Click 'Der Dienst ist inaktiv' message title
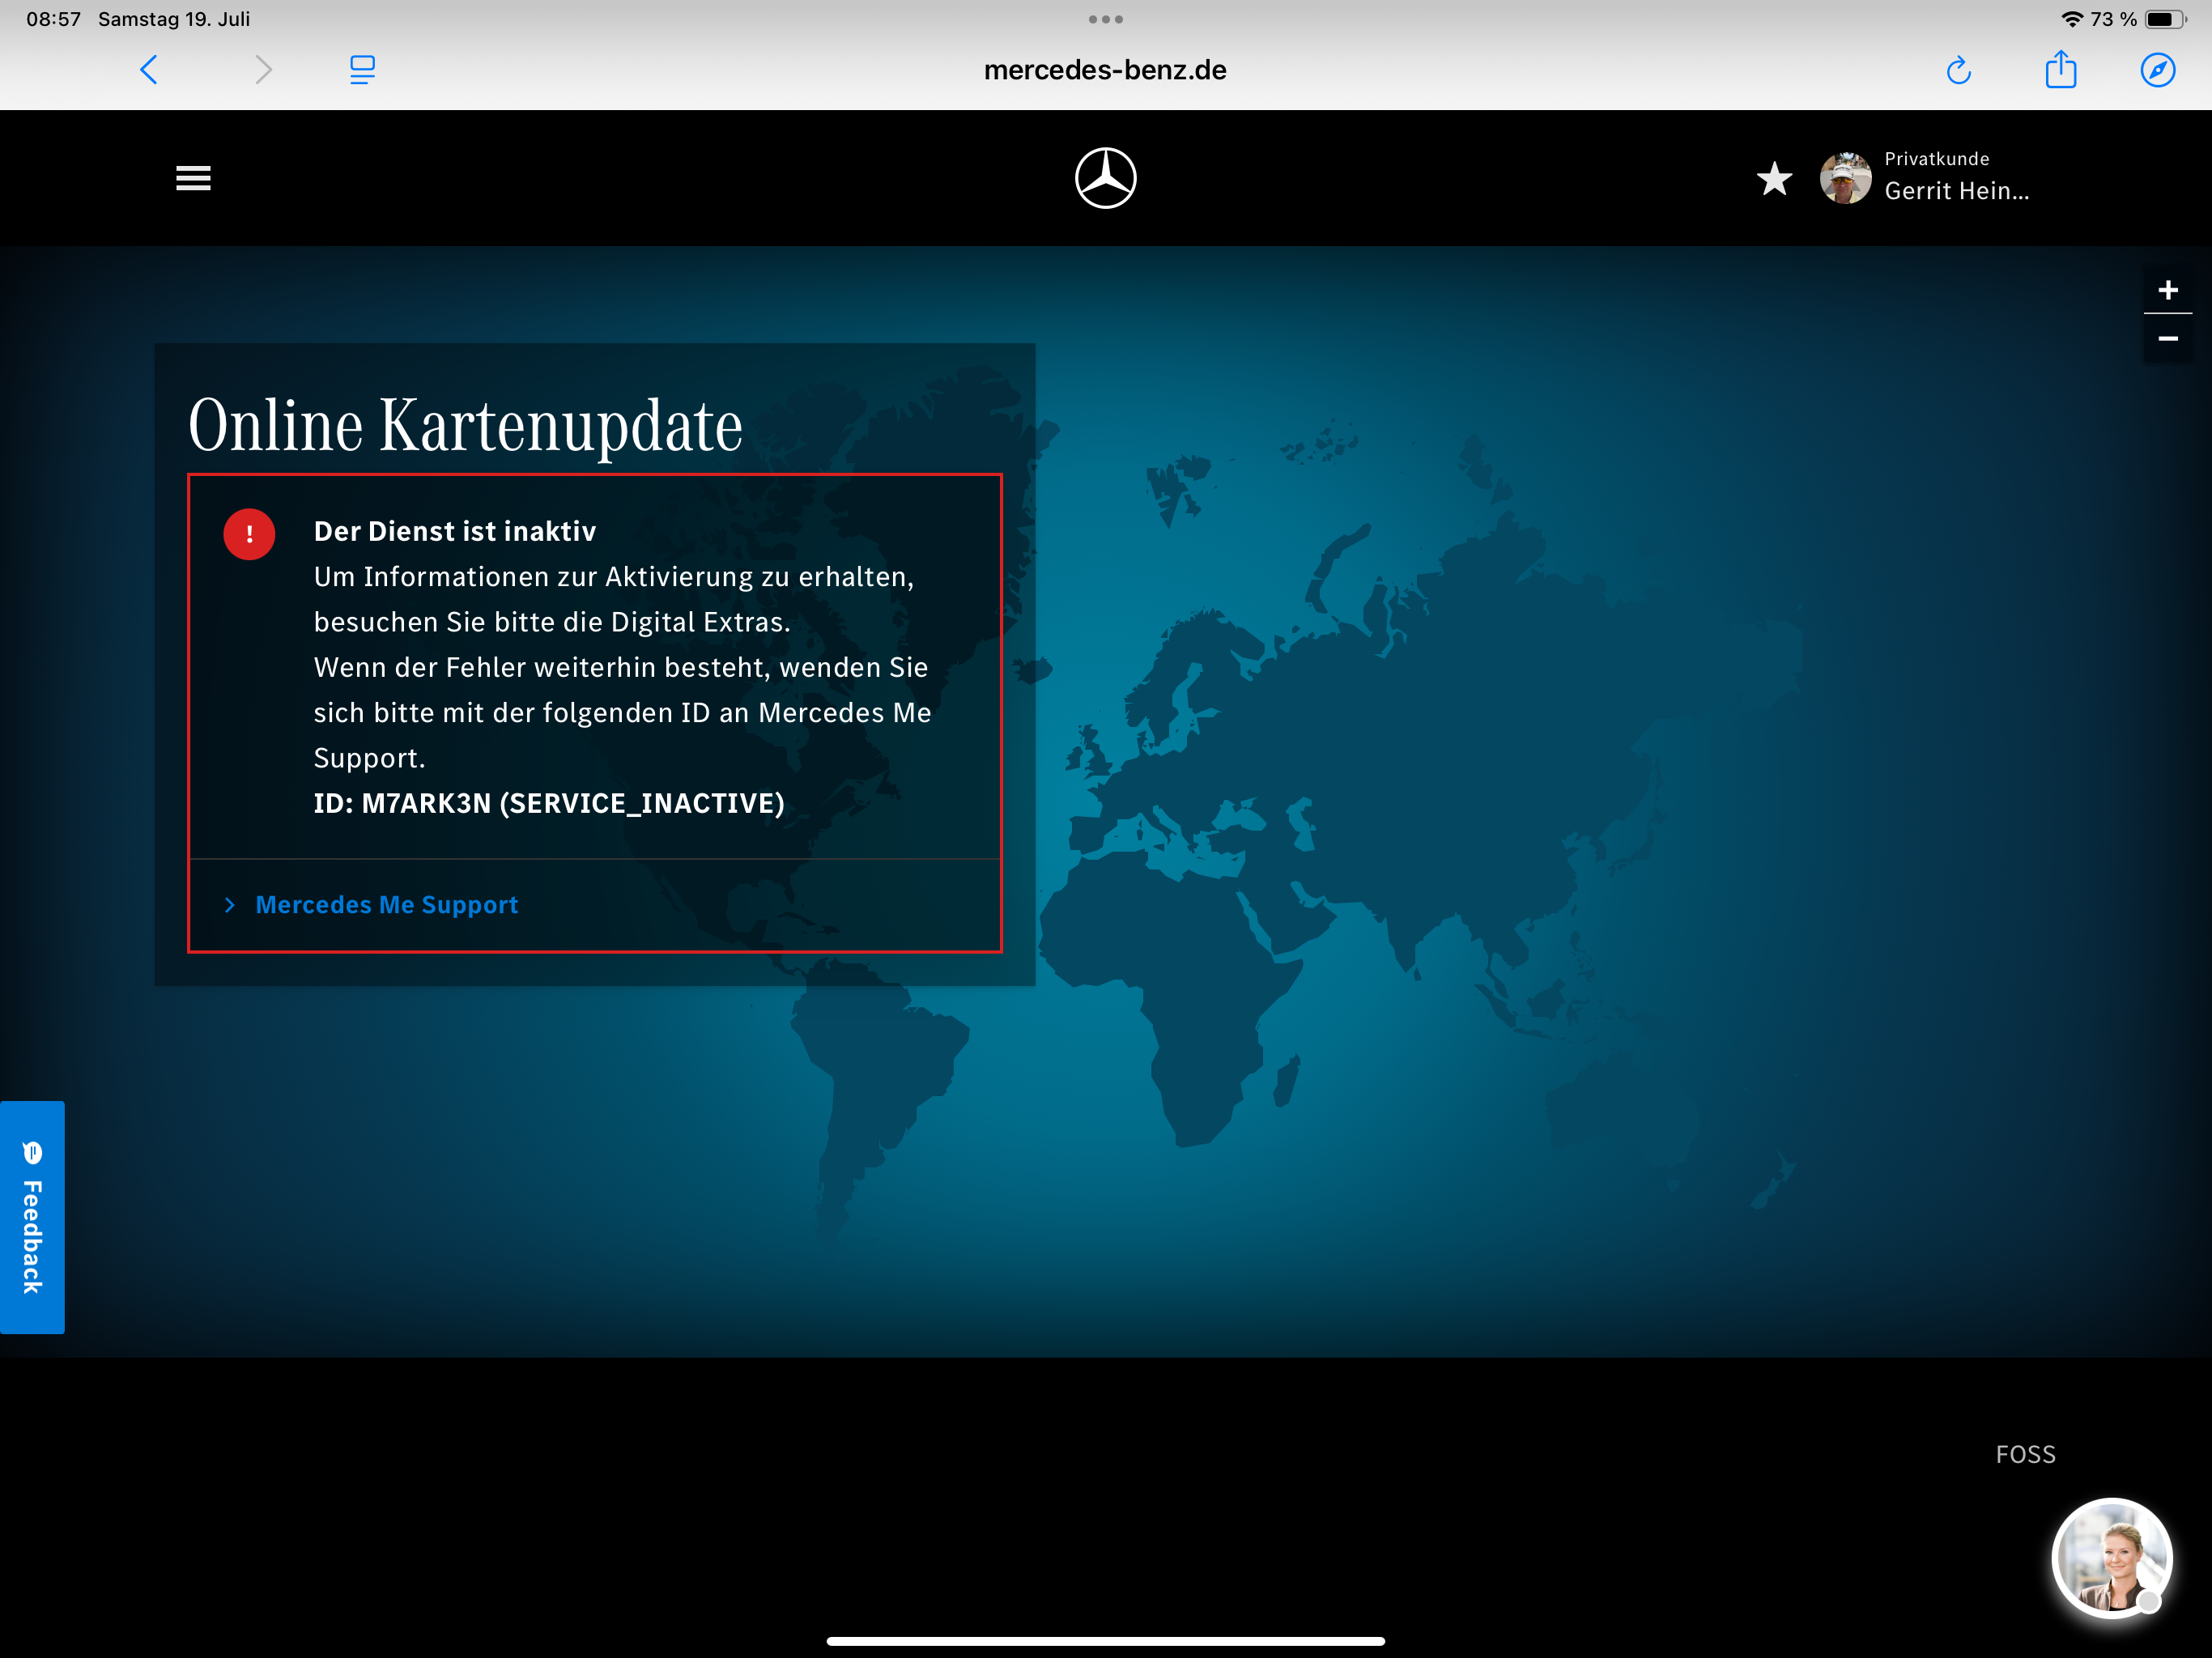The image size is (2212, 1658). tap(454, 531)
